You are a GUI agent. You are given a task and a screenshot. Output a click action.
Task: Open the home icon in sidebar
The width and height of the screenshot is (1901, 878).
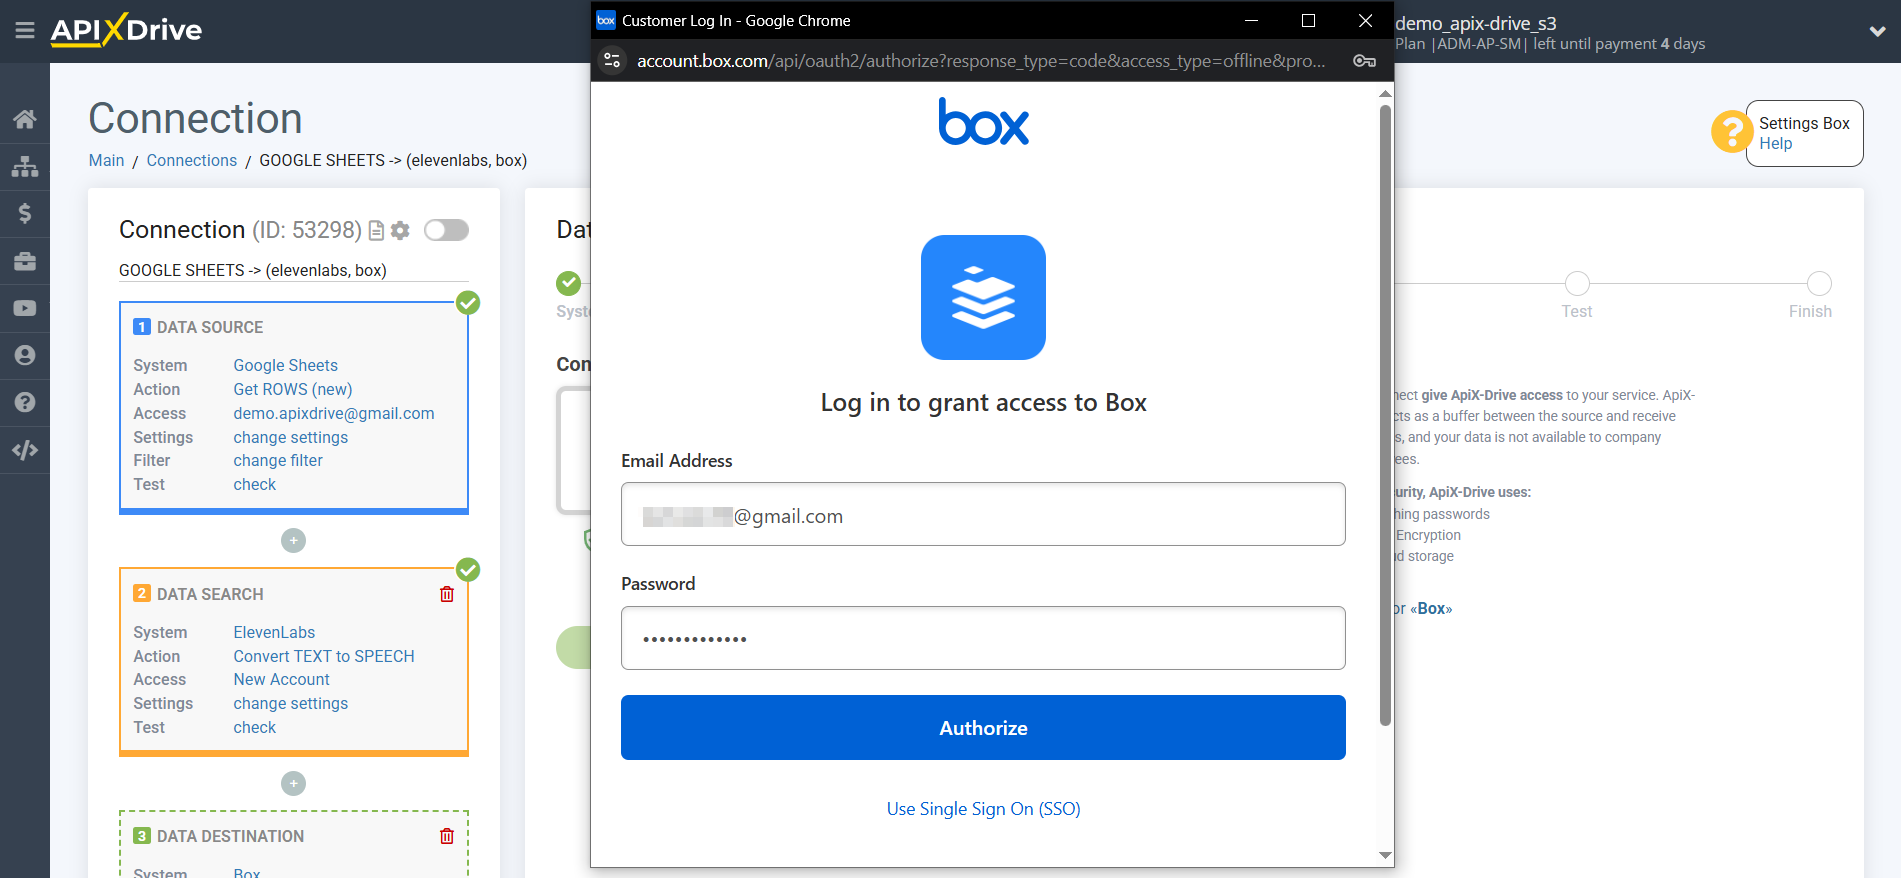coord(25,119)
